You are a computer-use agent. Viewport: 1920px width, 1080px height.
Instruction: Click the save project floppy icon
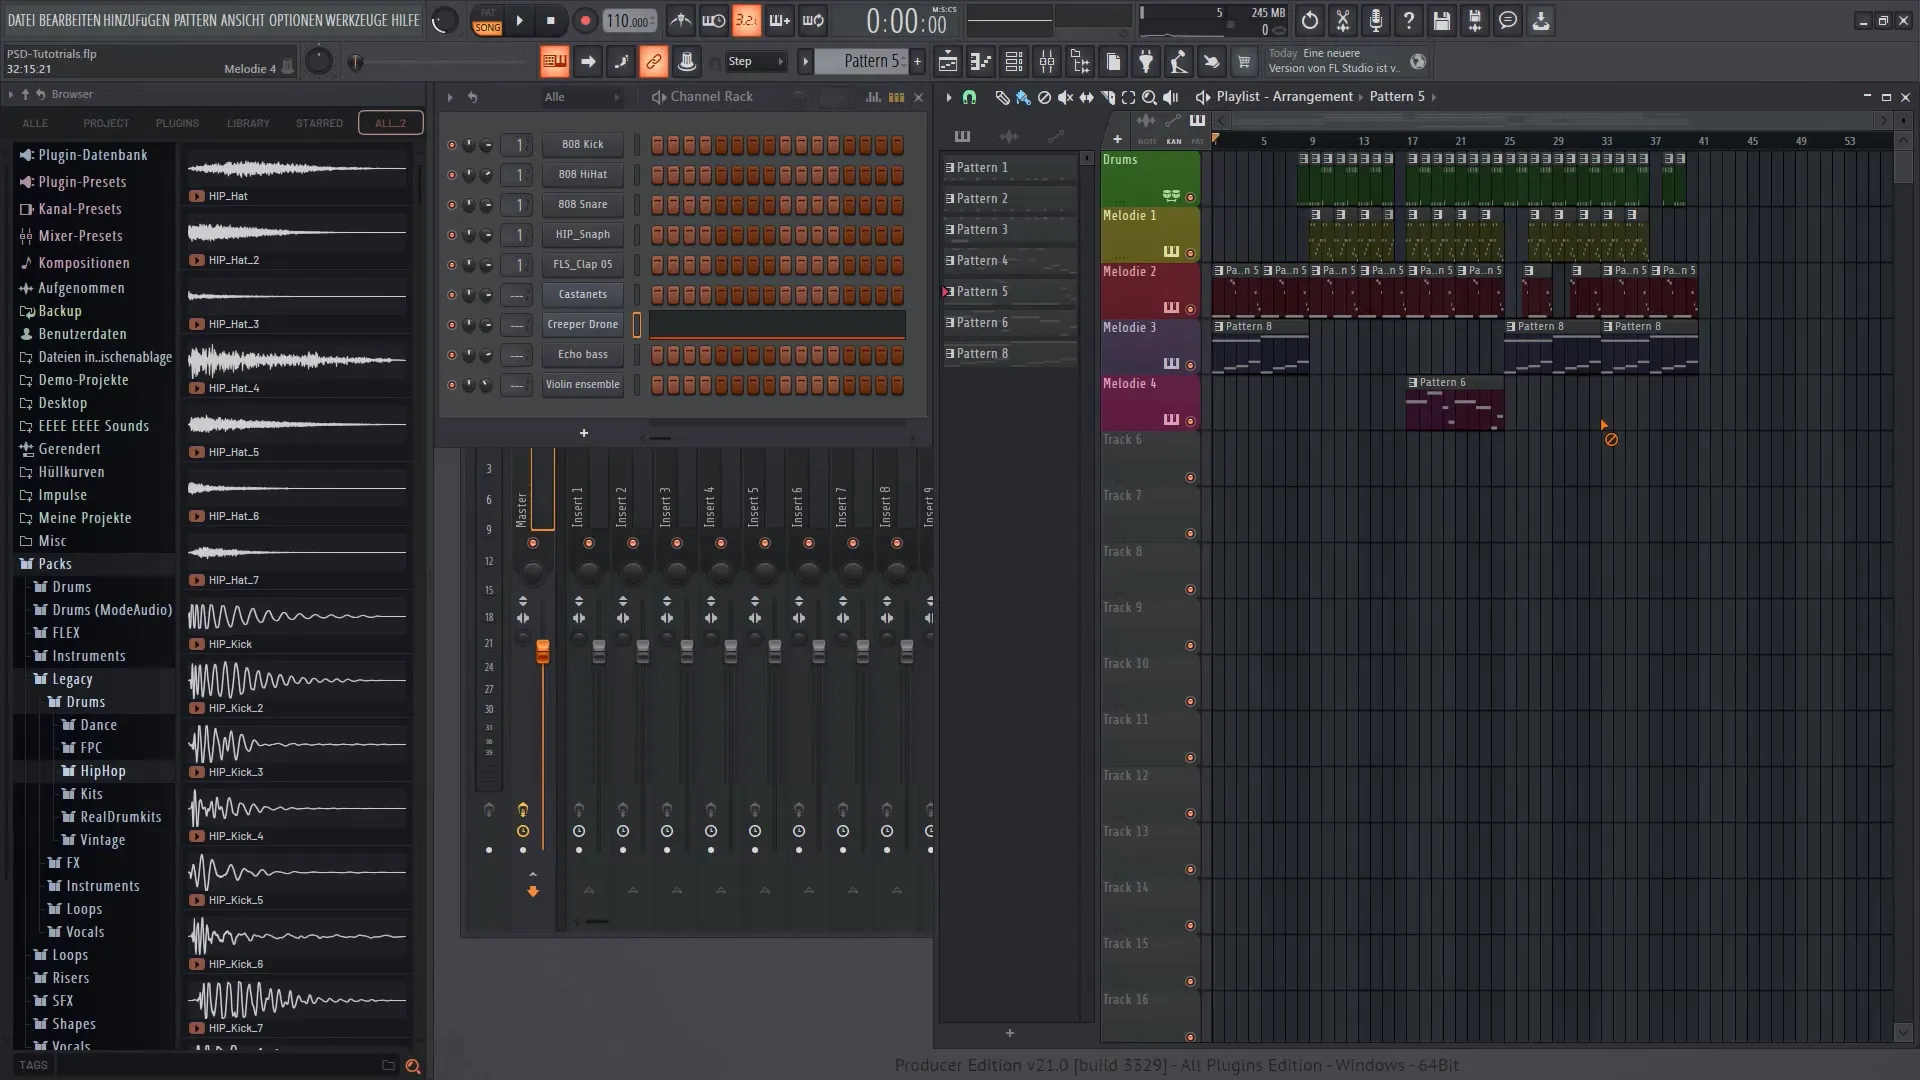tap(1442, 20)
